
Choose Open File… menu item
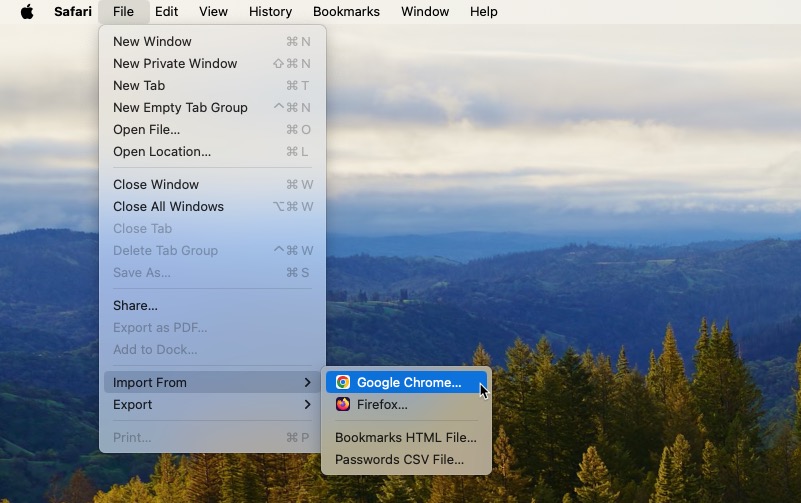click(x=213, y=130)
